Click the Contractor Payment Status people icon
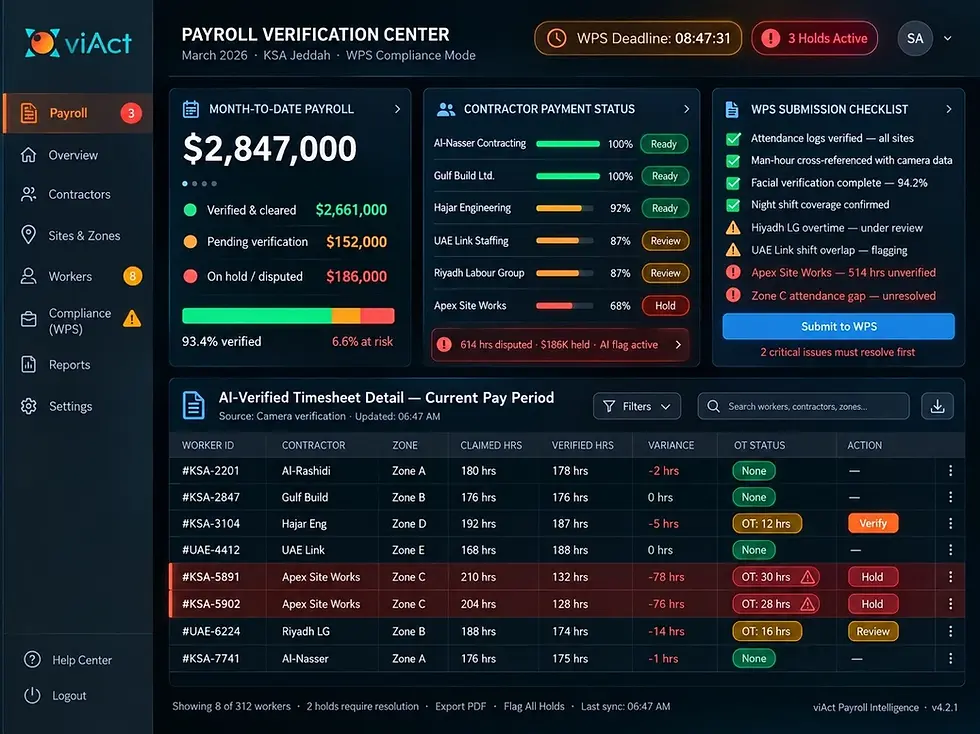Image resolution: width=980 pixels, height=734 pixels. pos(446,109)
